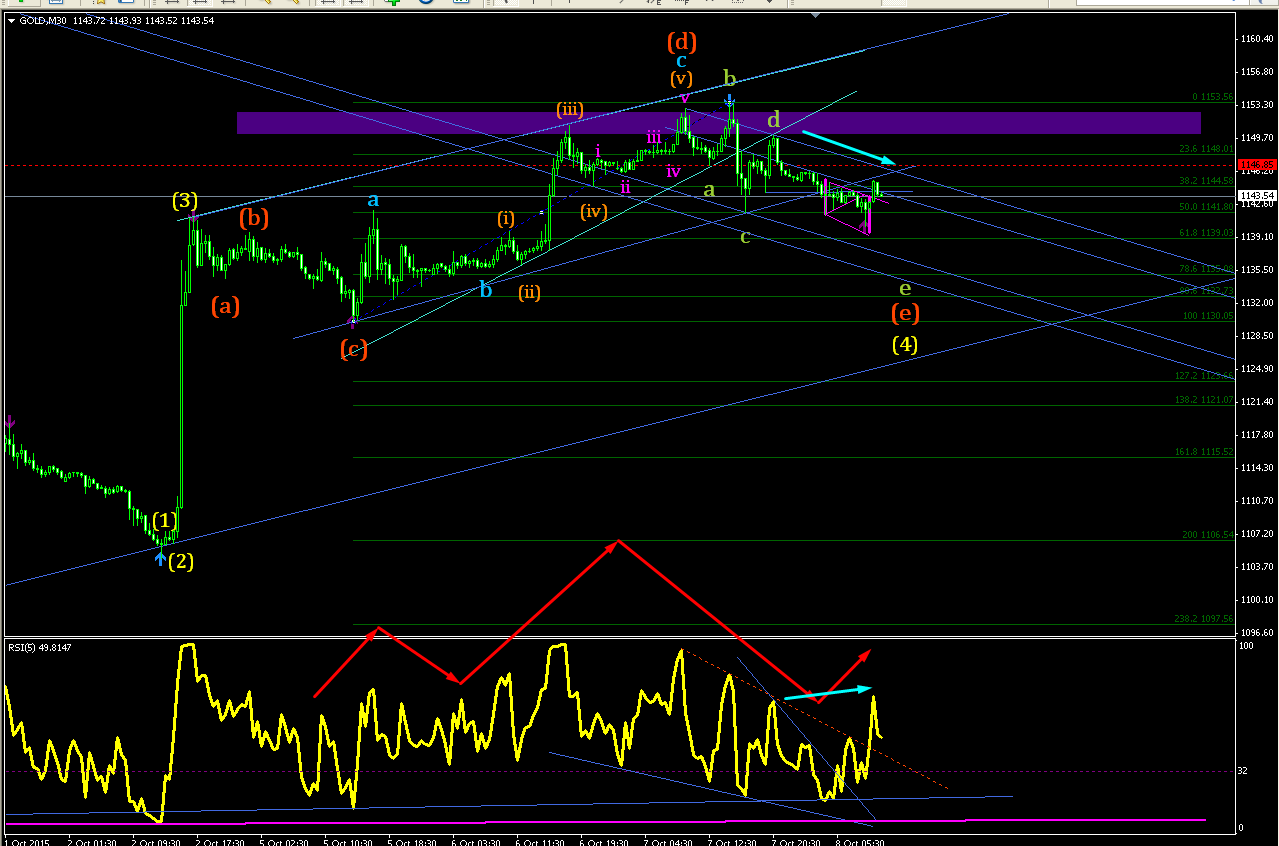The width and height of the screenshot is (1279, 846).
Task: Select the yellow (4) wave label
Action: [x=905, y=345]
